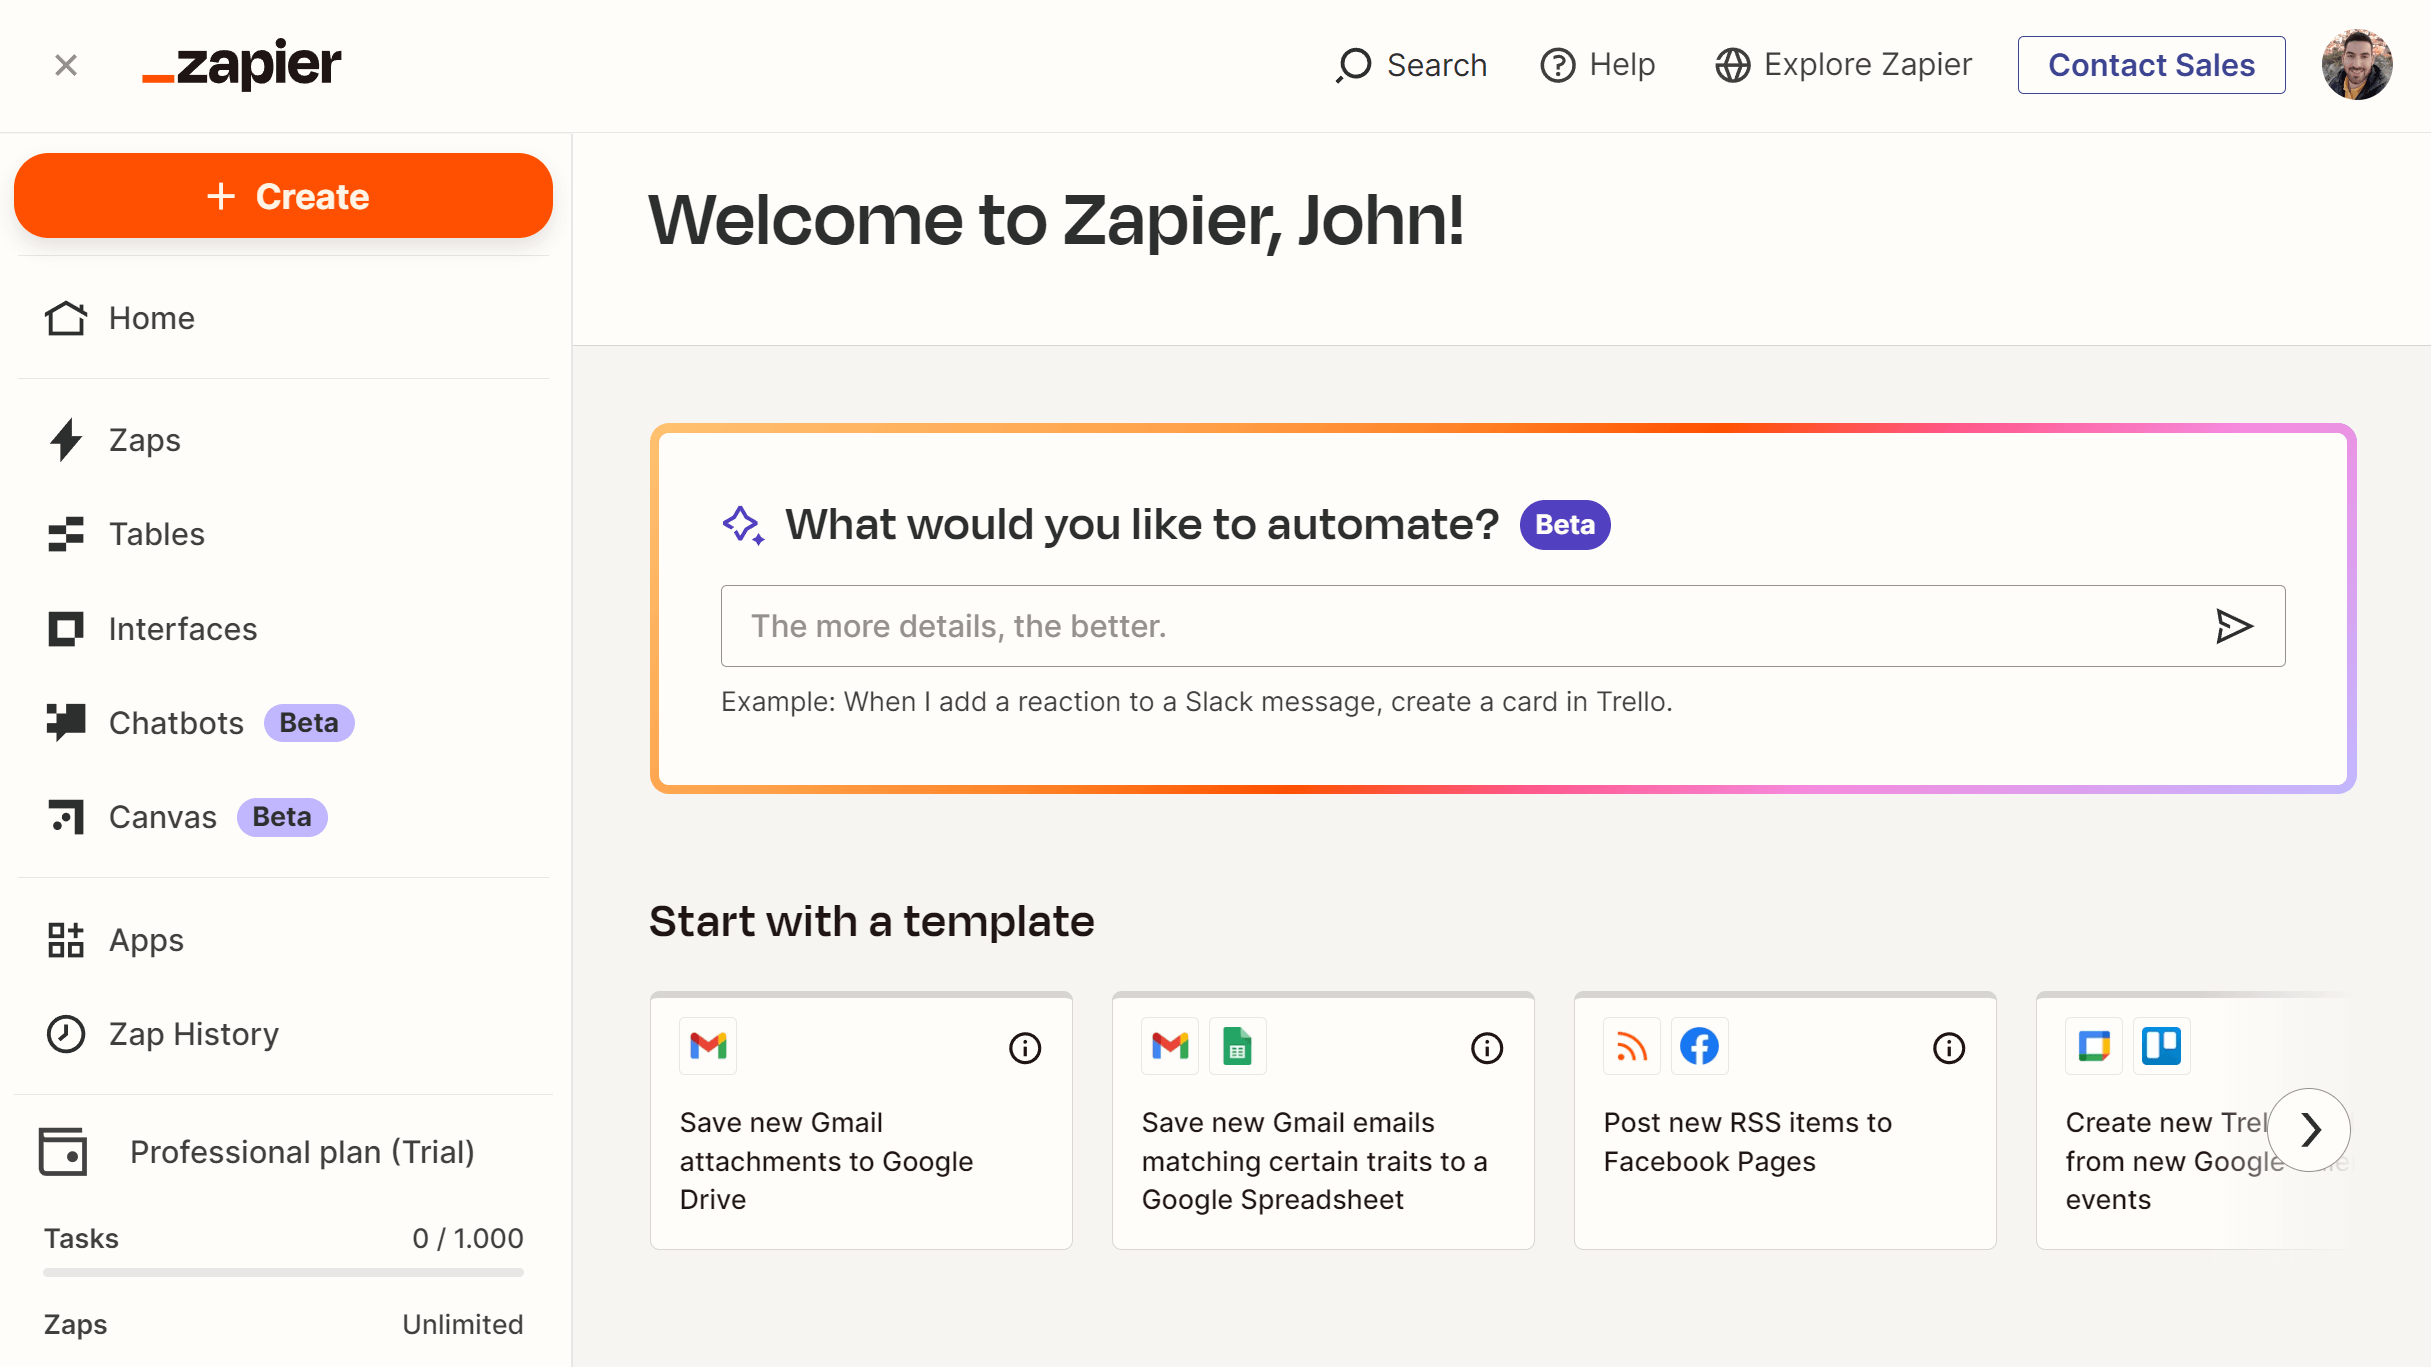The image size is (2431, 1367).
Task: Open the user profile avatar menu
Action: [x=2356, y=65]
